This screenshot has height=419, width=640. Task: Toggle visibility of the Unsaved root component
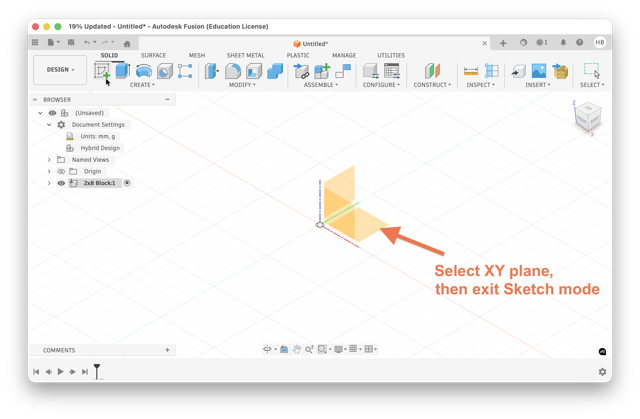[x=52, y=113]
